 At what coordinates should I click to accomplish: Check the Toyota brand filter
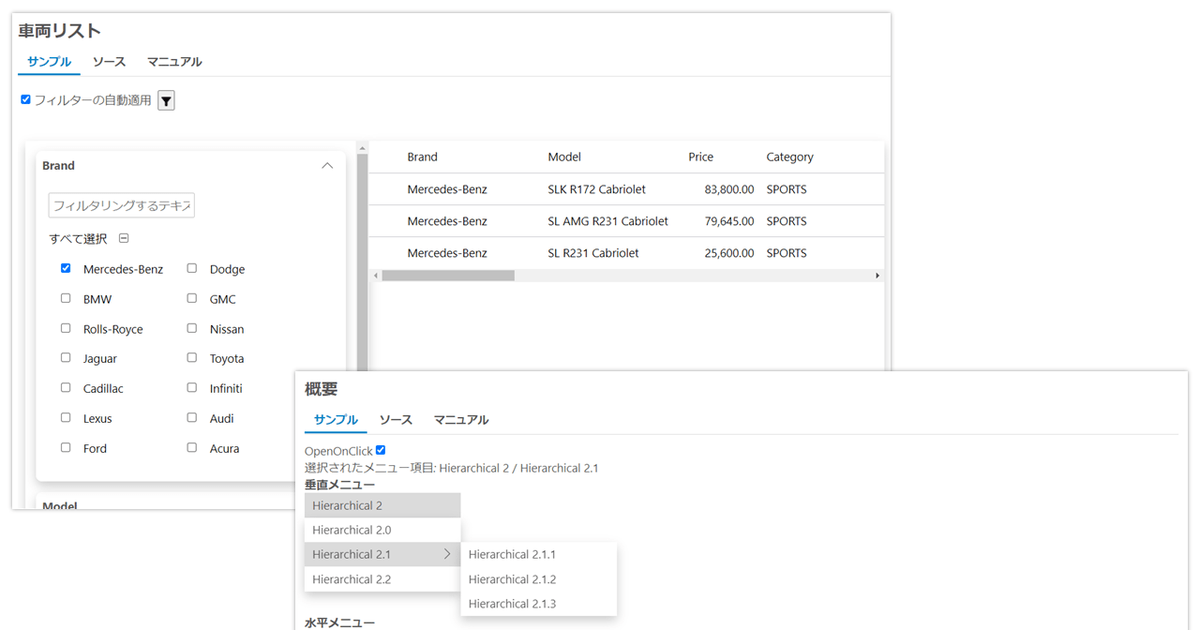[x=191, y=358]
